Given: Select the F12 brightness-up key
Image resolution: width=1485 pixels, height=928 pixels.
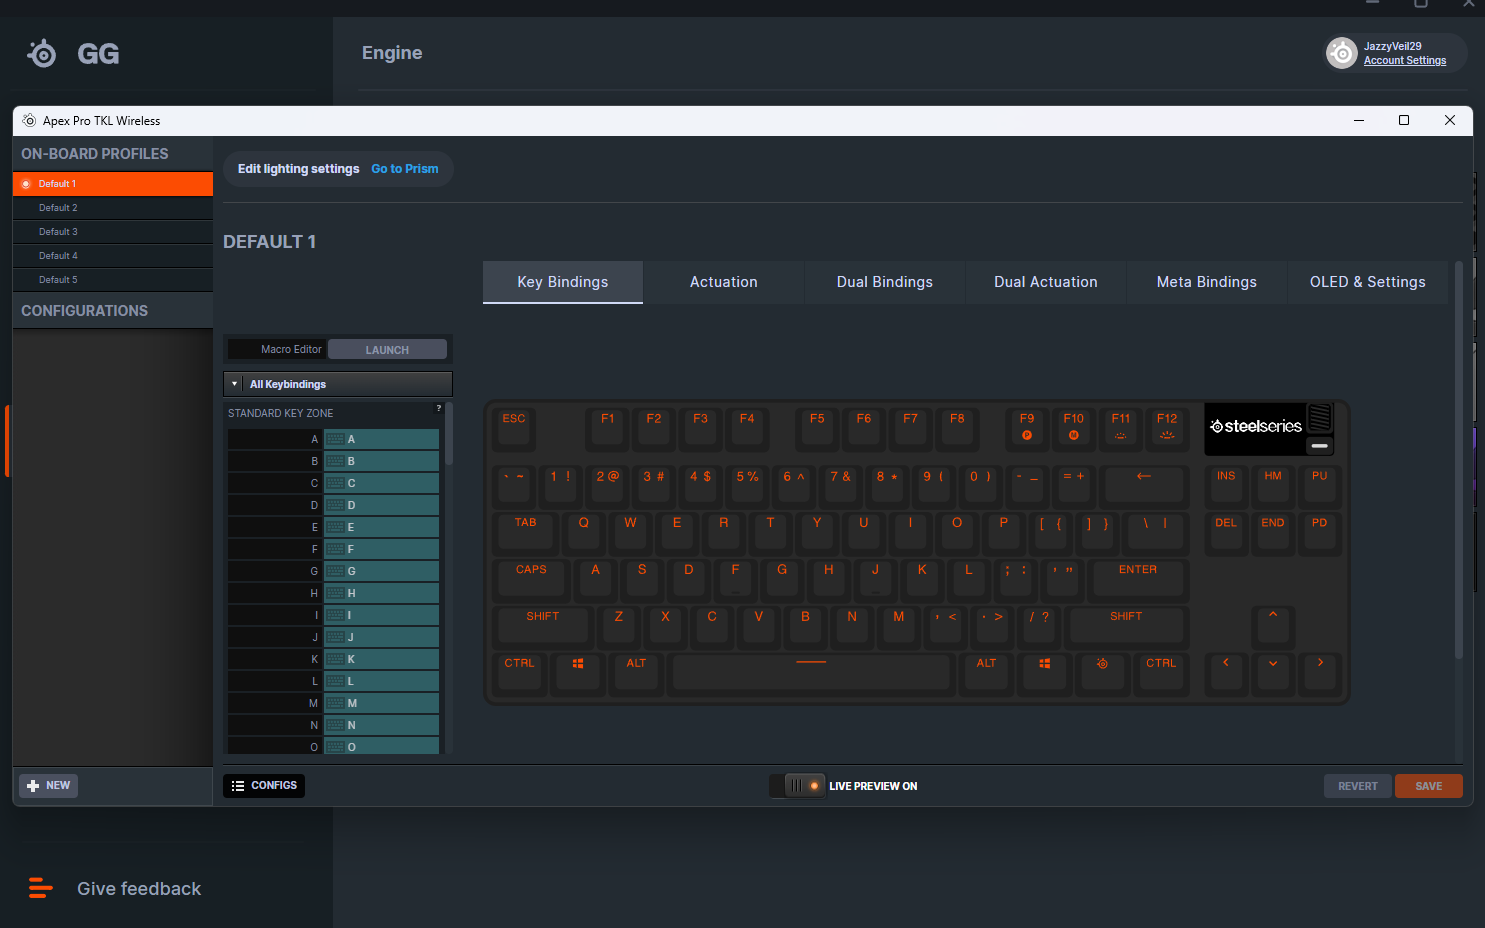Looking at the screenshot, I should 1167,425.
